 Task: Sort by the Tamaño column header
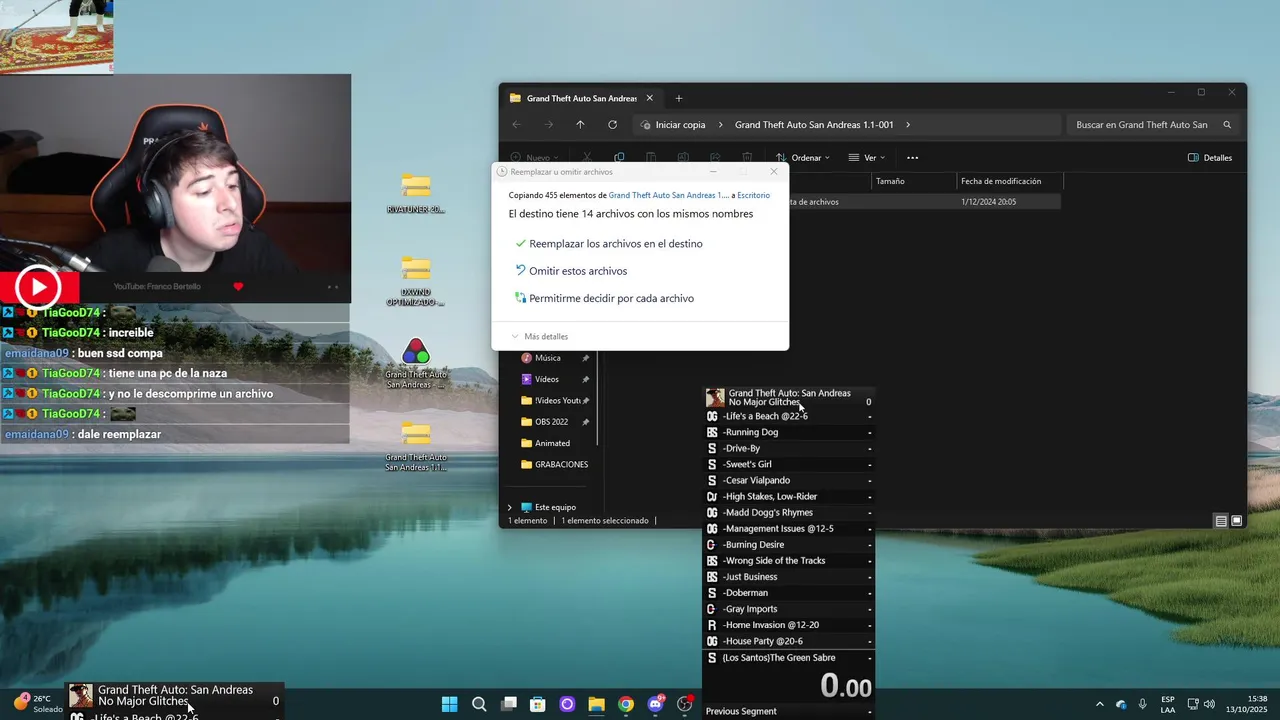click(913, 182)
